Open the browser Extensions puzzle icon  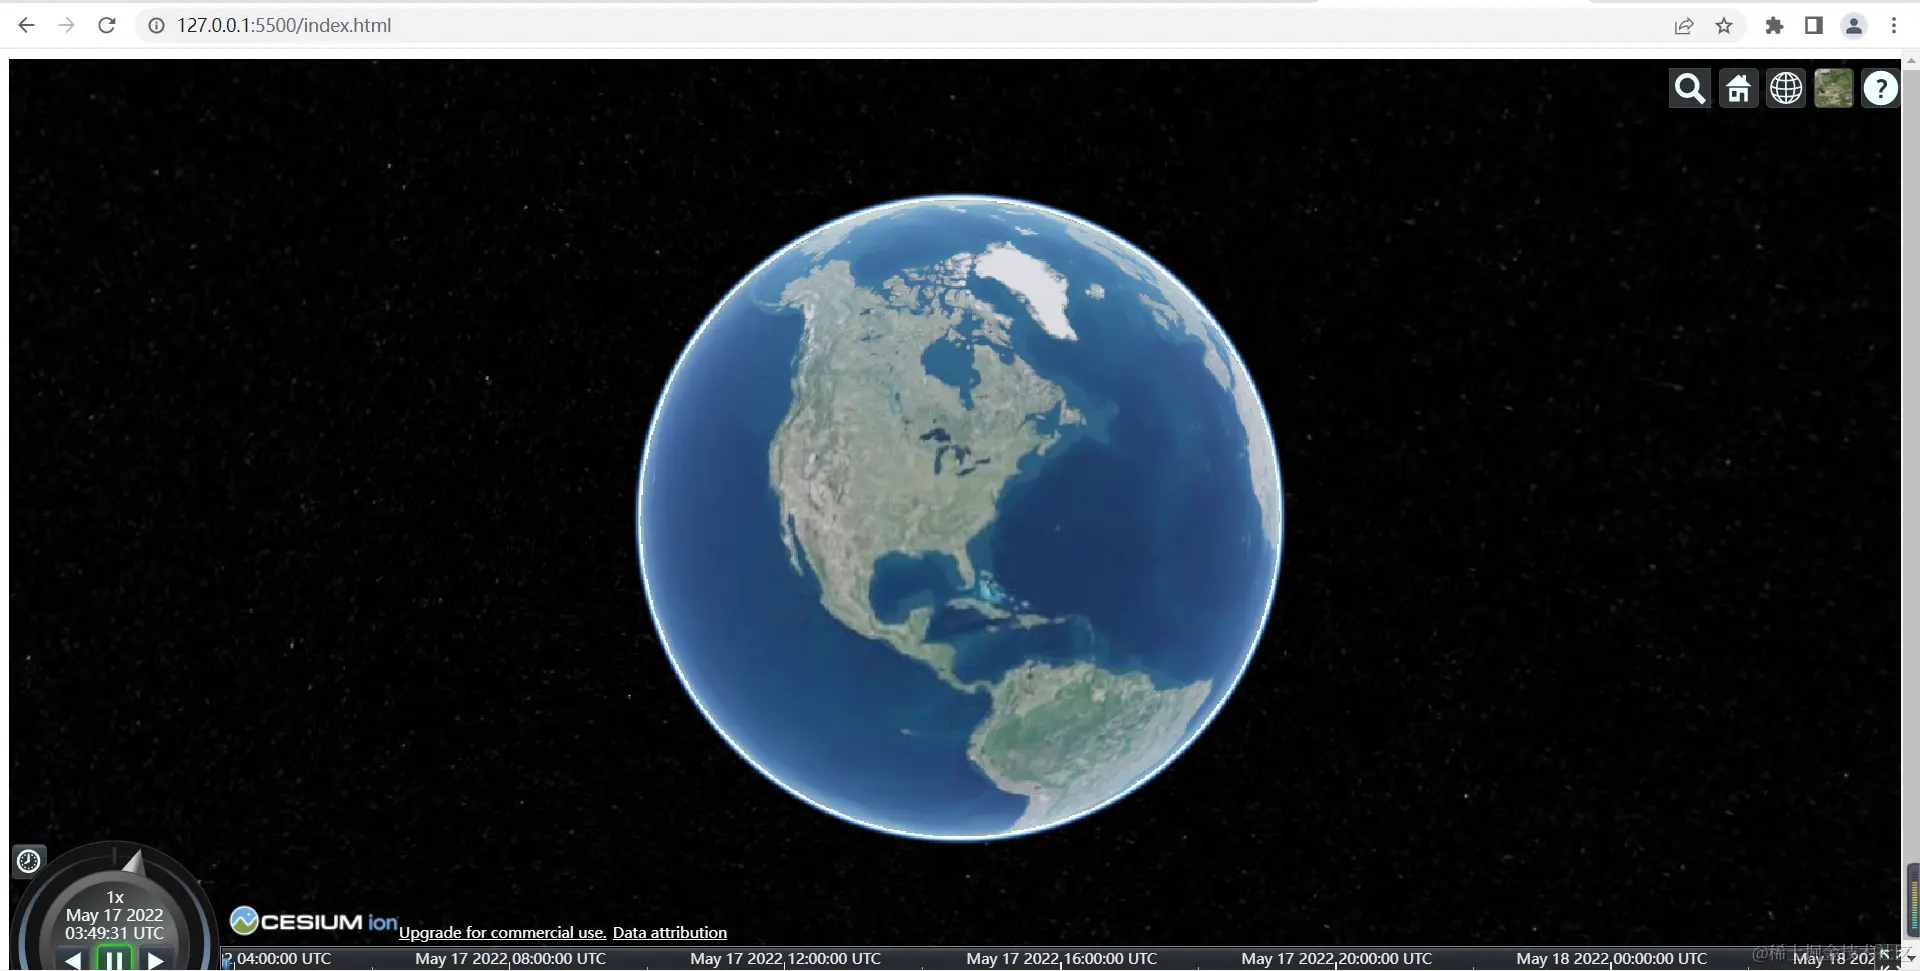[x=1774, y=26]
